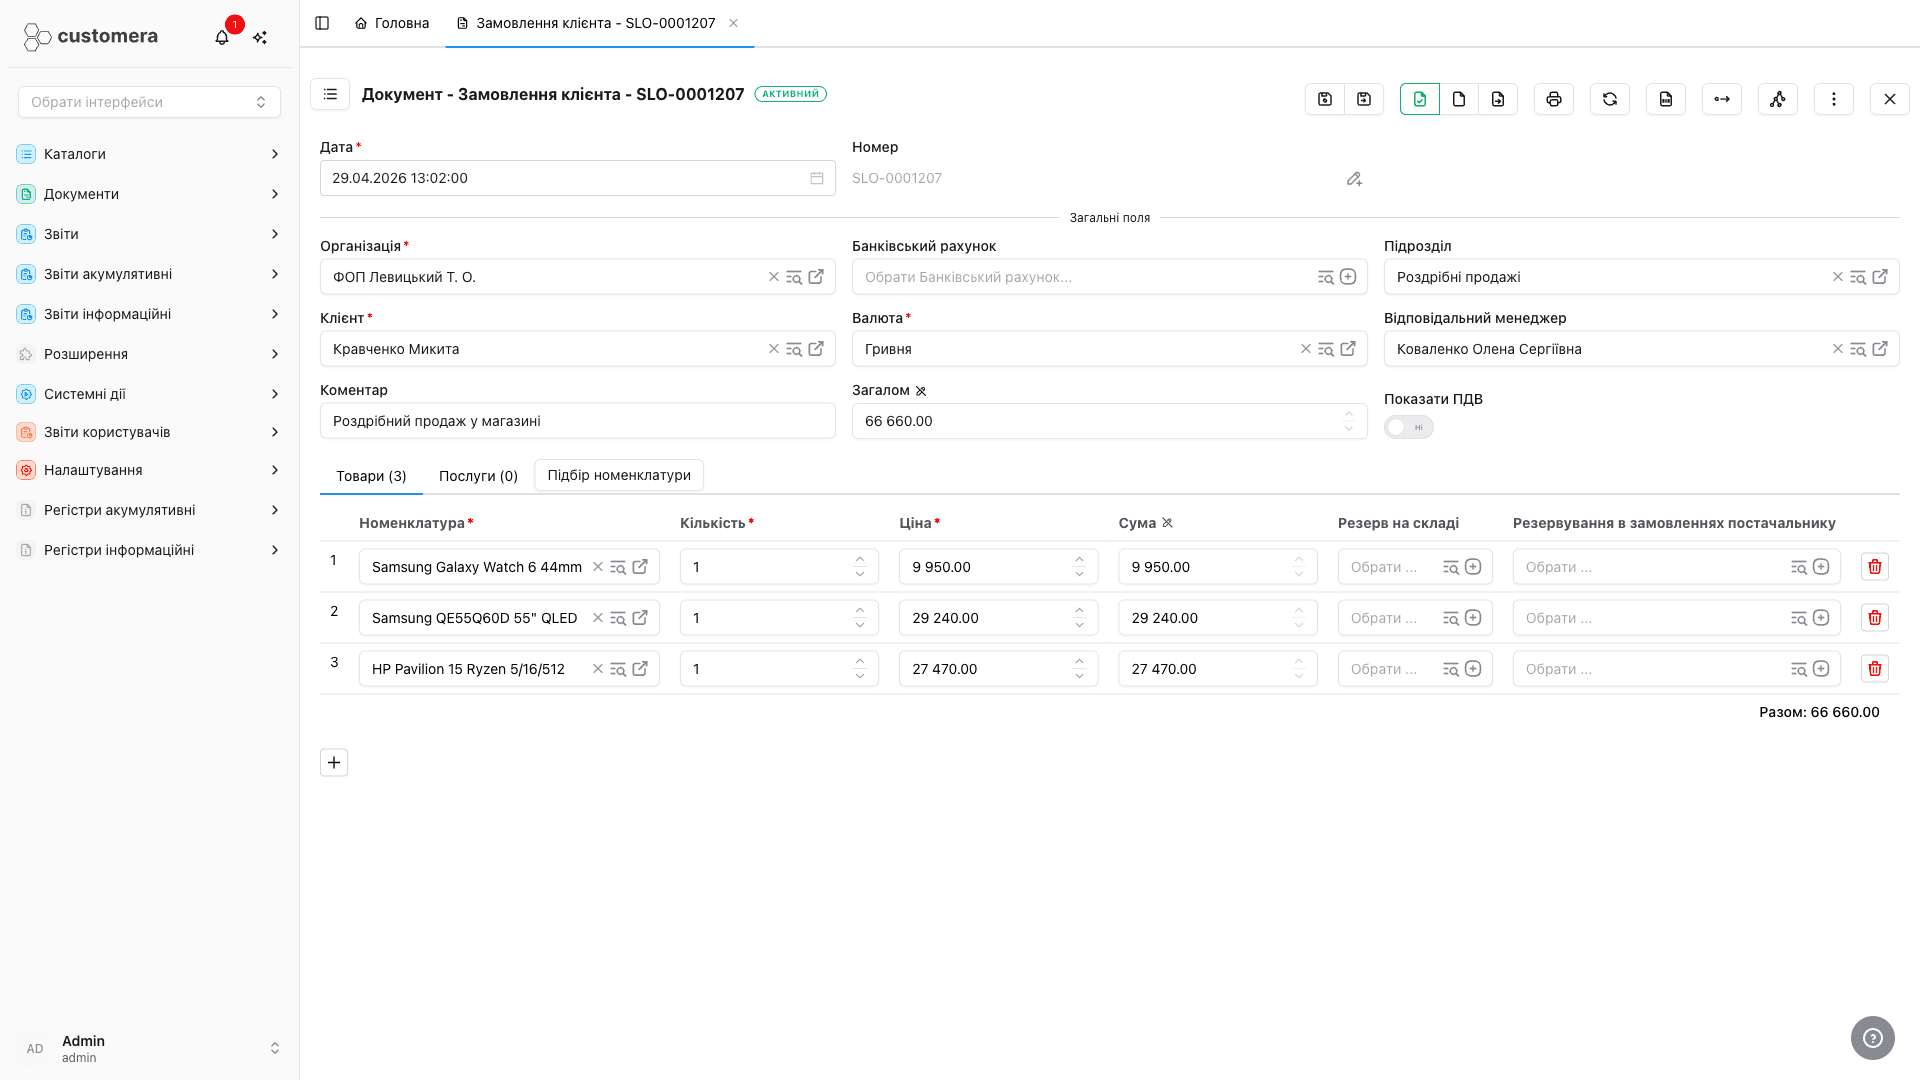Expand the Каталоги menu section
The width and height of the screenshot is (1920, 1080).
click(149, 154)
